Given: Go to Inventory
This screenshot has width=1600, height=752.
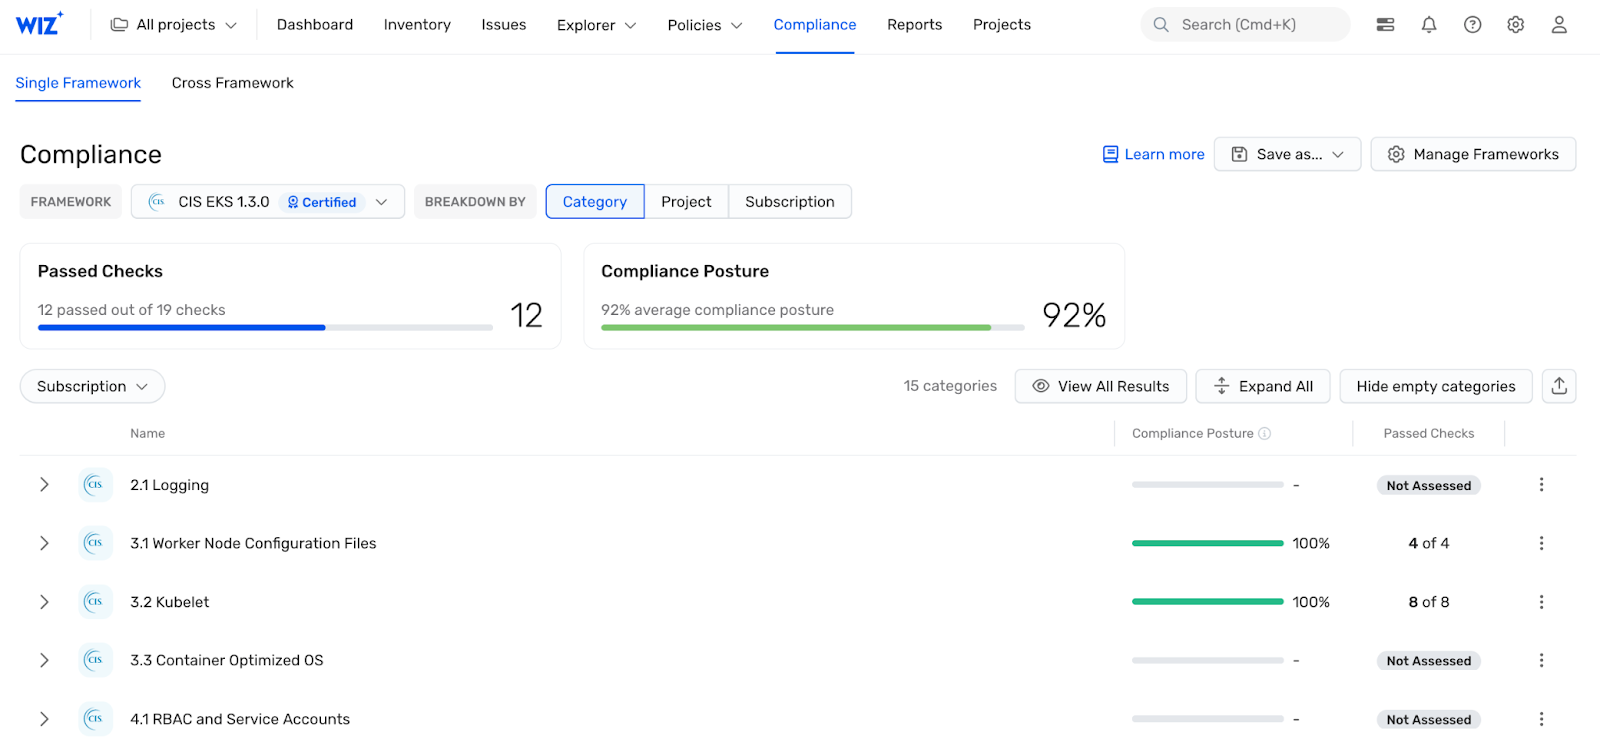Looking at the screenshot, I should pyautogui.click(x=417, y=25).
